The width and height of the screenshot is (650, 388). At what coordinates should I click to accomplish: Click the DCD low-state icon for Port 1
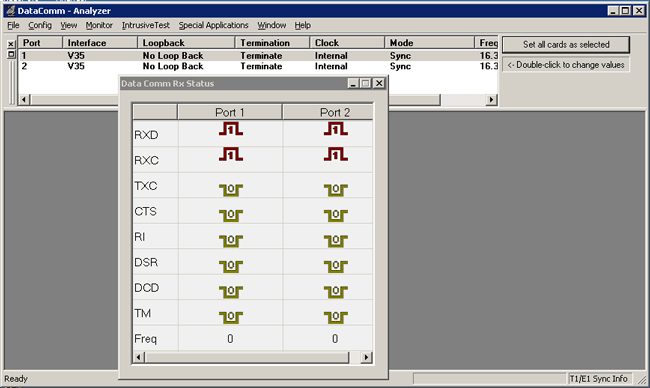(x=231, y=292)
